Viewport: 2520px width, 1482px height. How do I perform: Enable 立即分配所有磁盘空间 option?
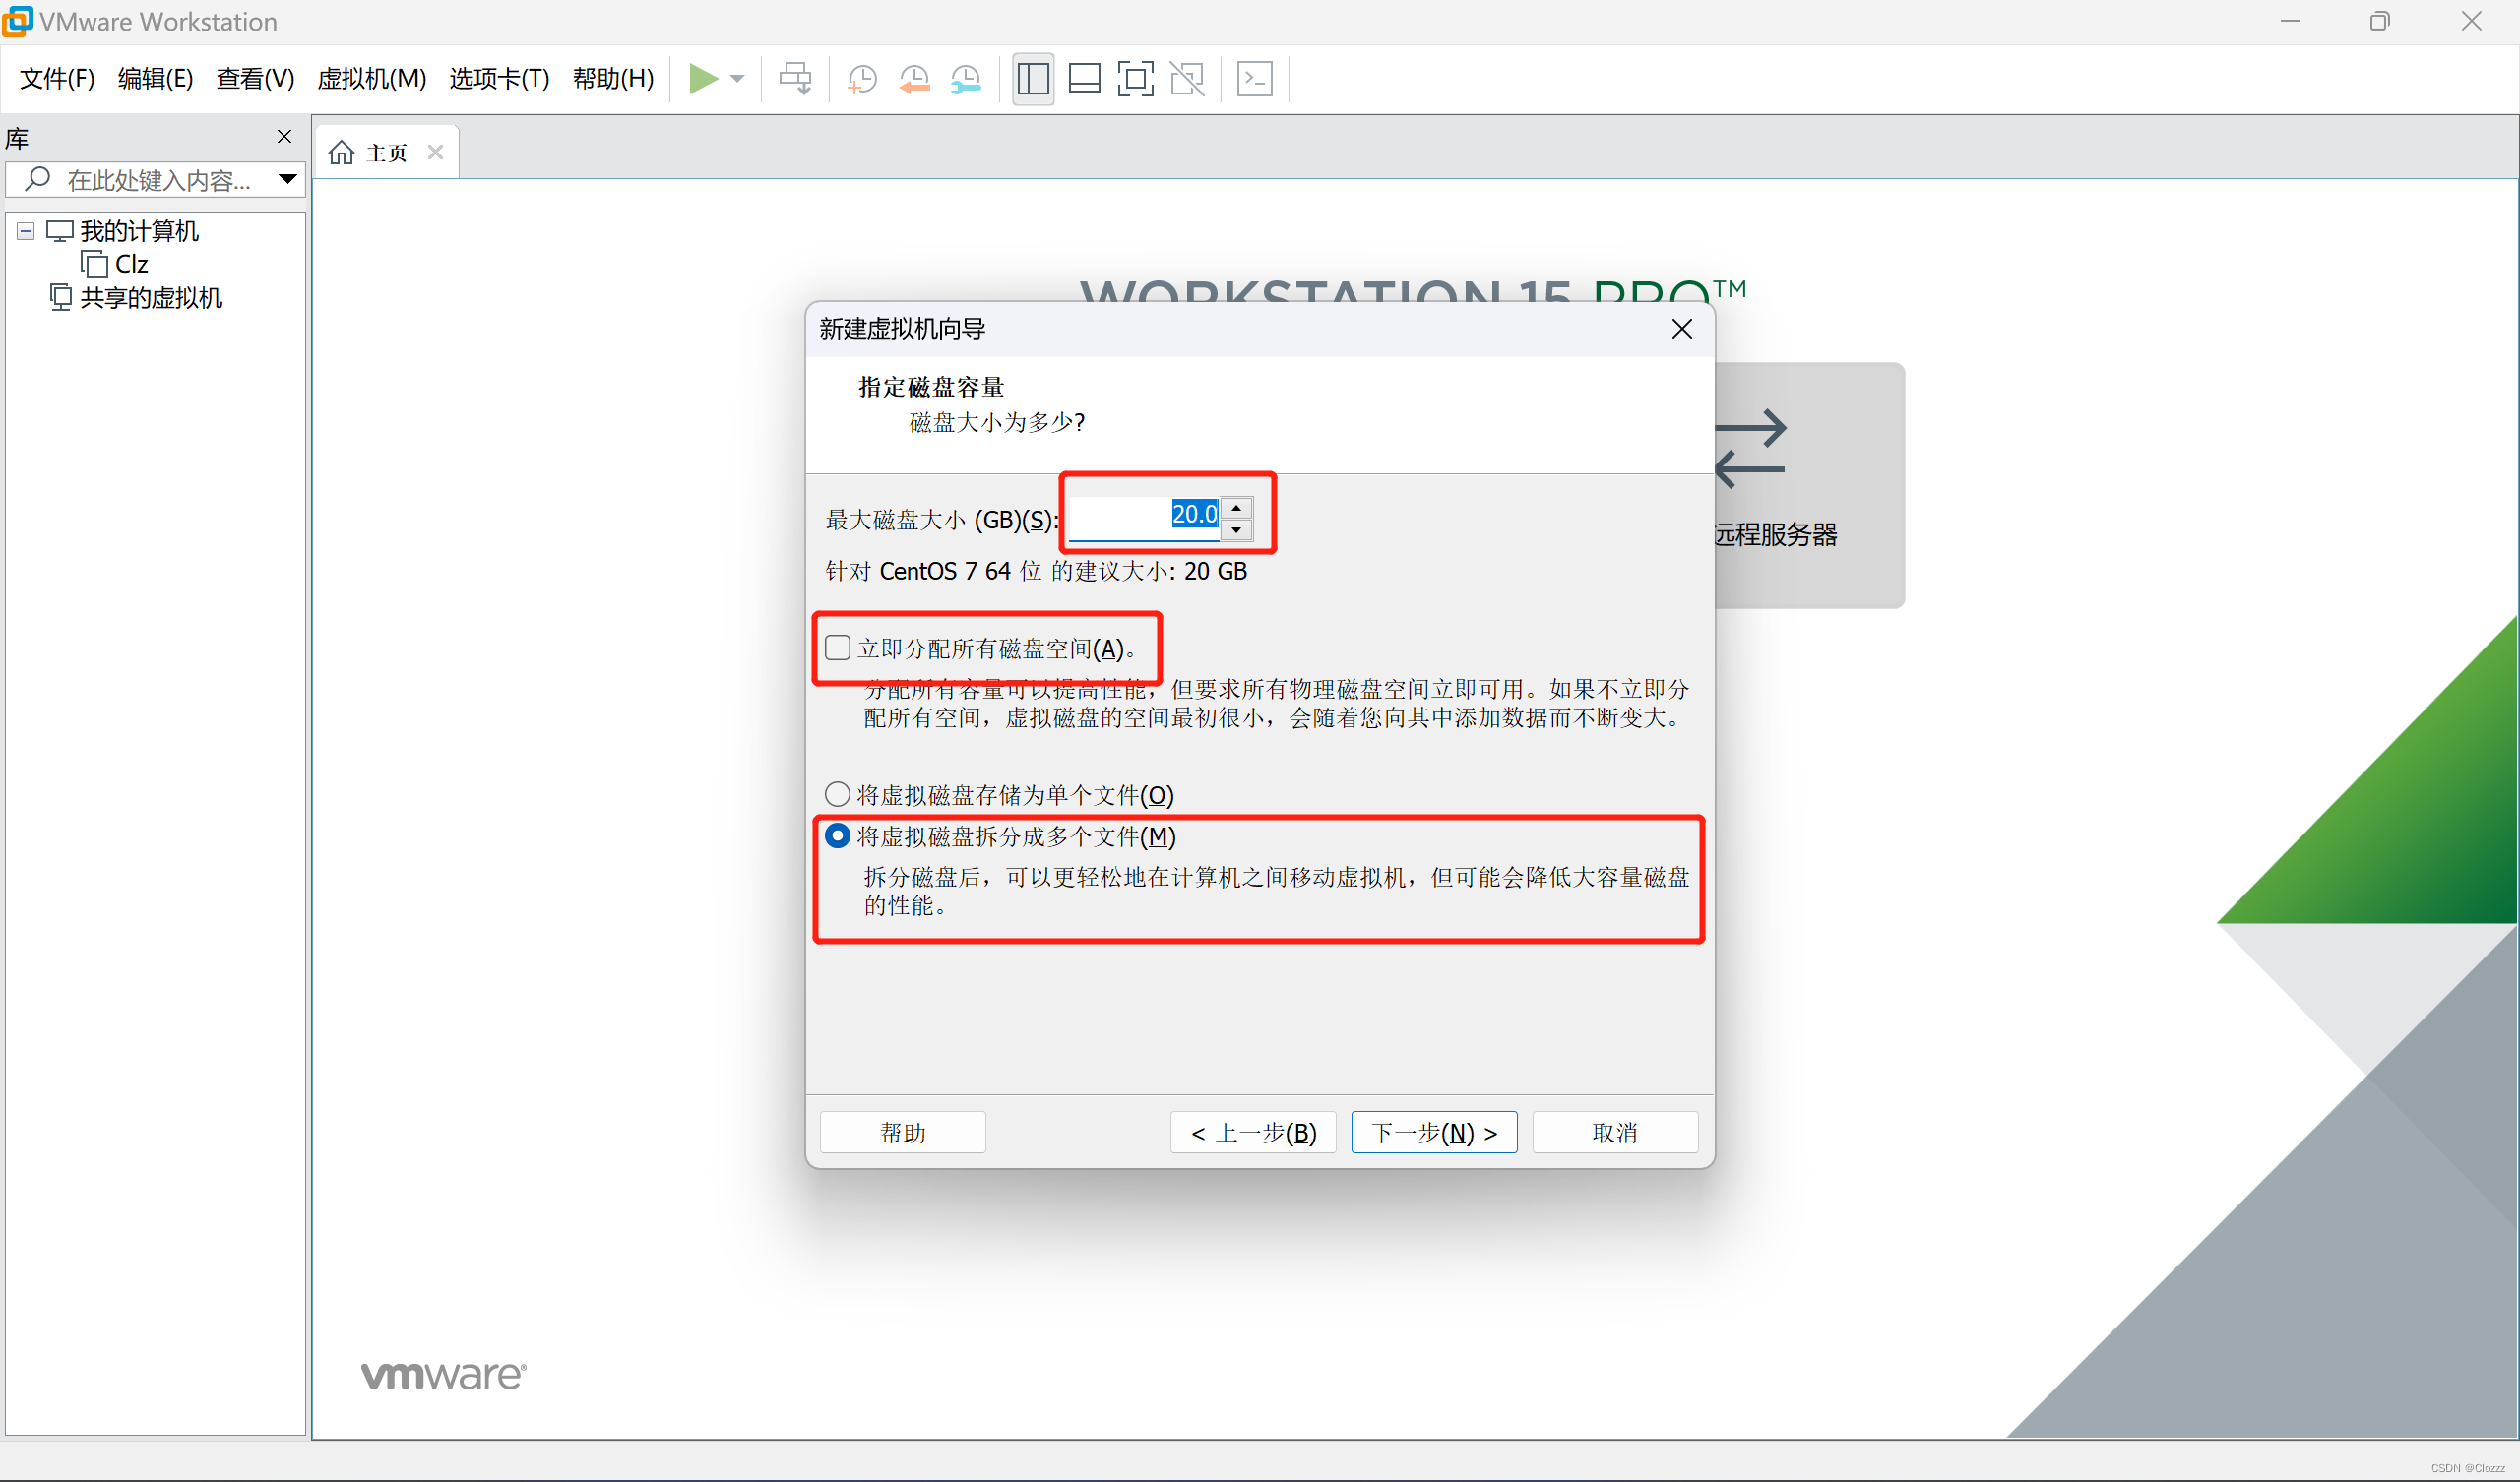pyautogui.click(x=837, y=648)
